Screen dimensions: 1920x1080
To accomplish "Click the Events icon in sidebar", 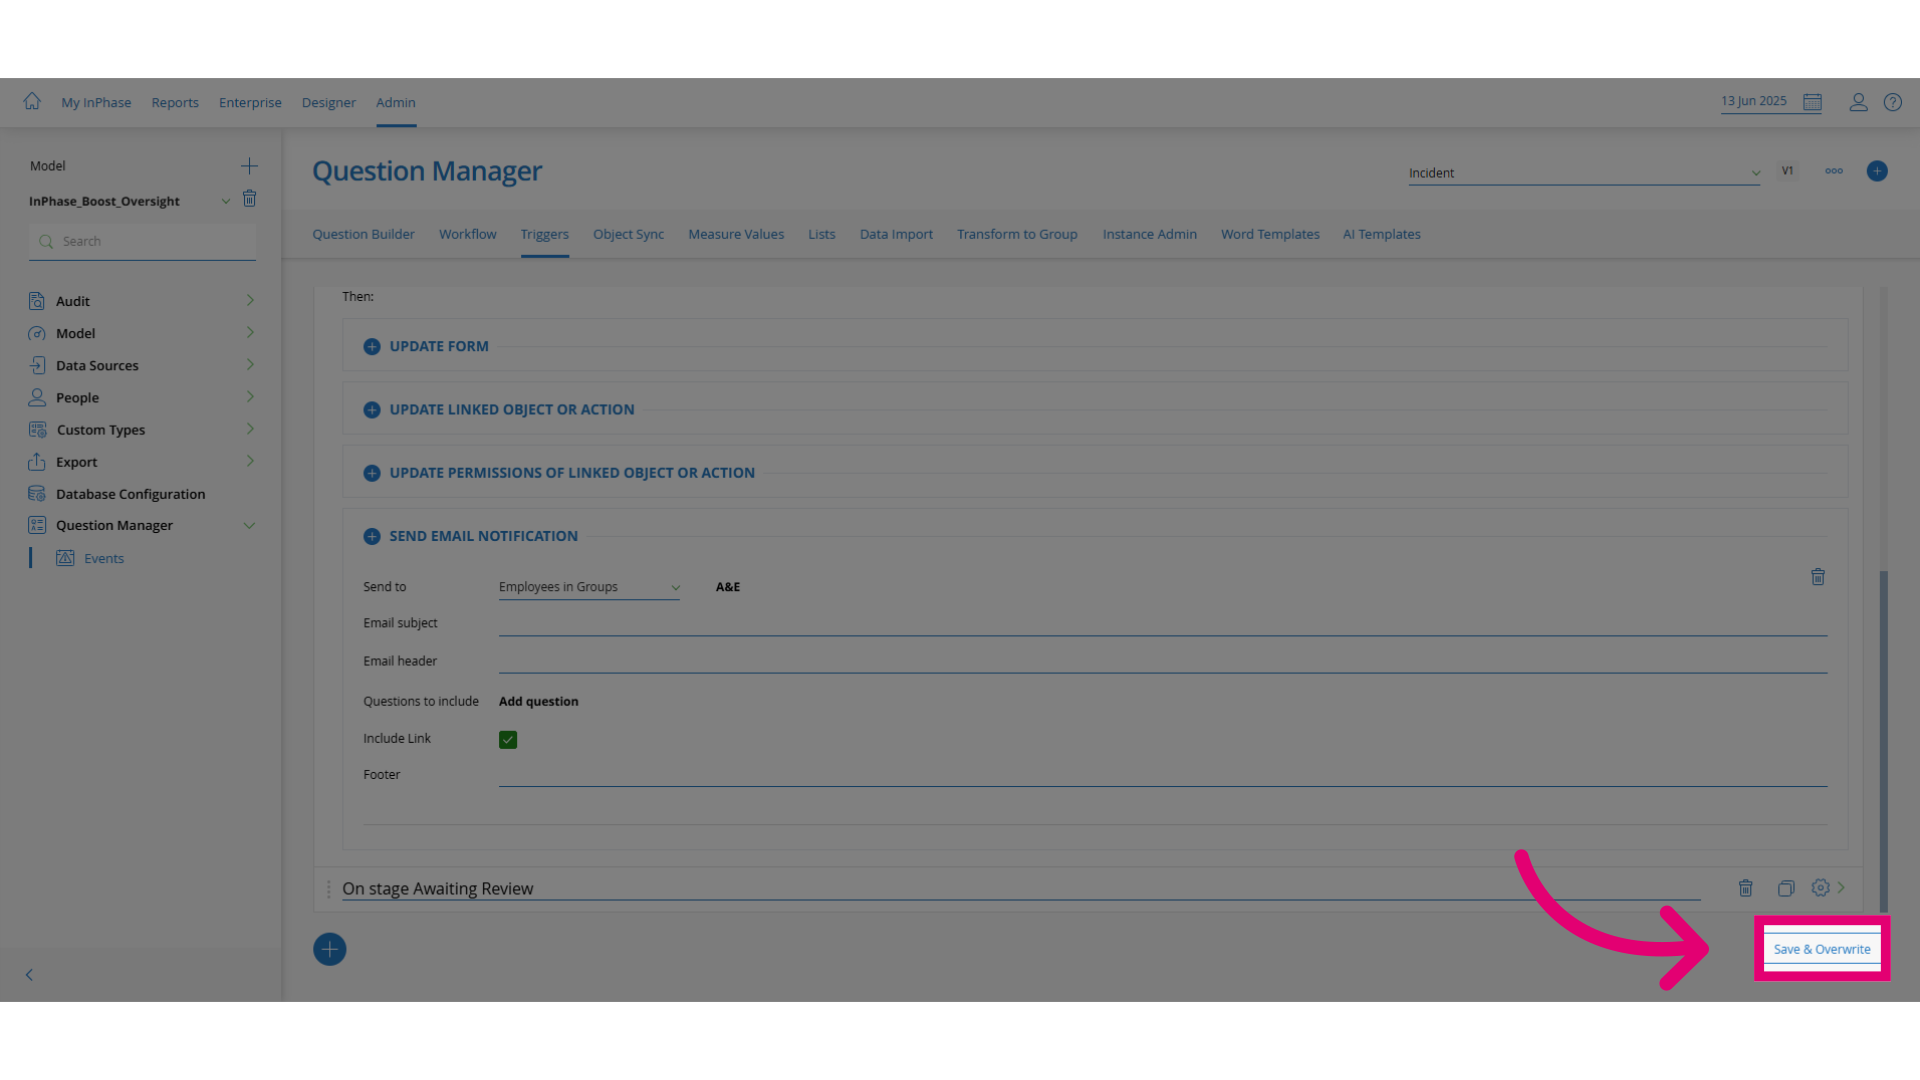I will point(65,558).
